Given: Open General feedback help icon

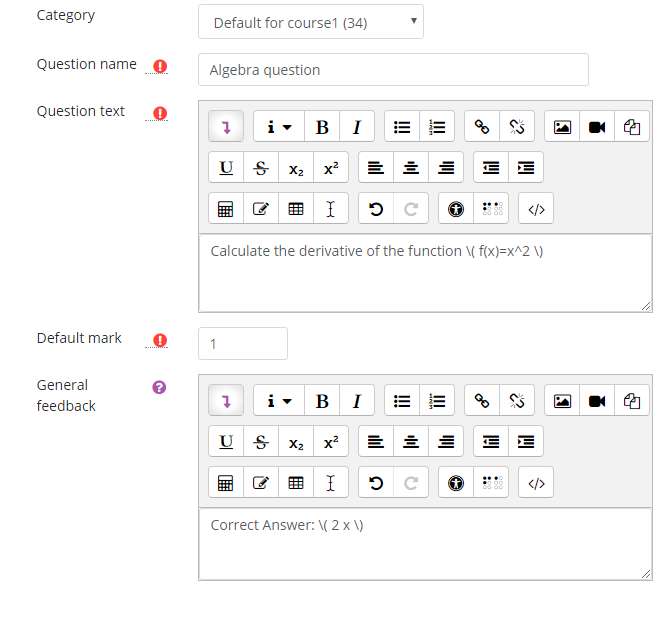Looking at the screenshot, I should click(x=159, y=387).
